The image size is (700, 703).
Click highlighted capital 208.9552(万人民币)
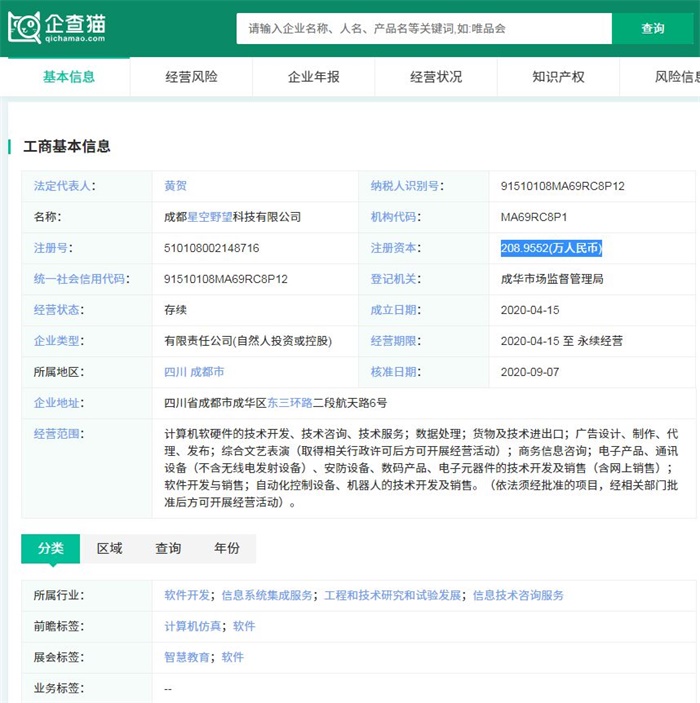click(551, 248)
